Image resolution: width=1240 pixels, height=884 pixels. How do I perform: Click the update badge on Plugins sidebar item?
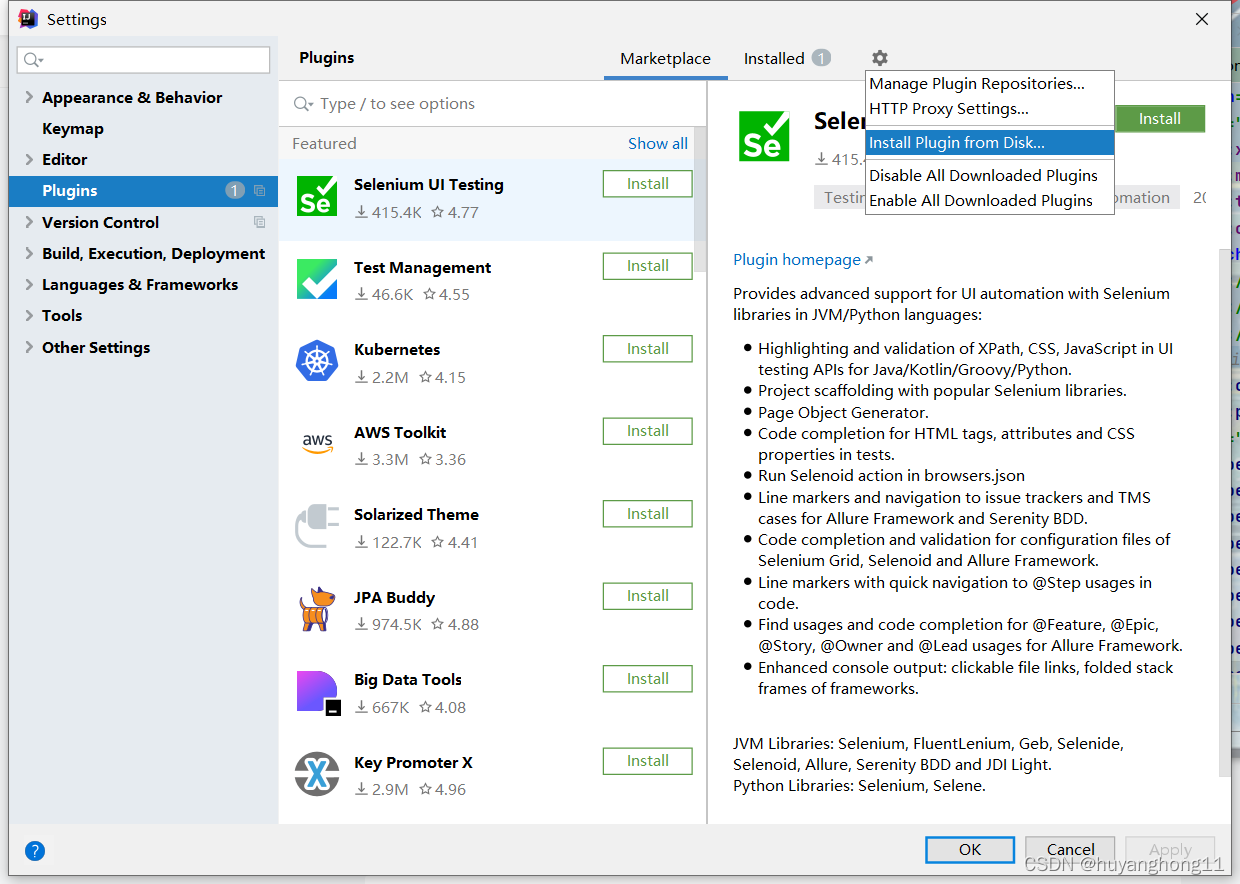pos(235,190)
